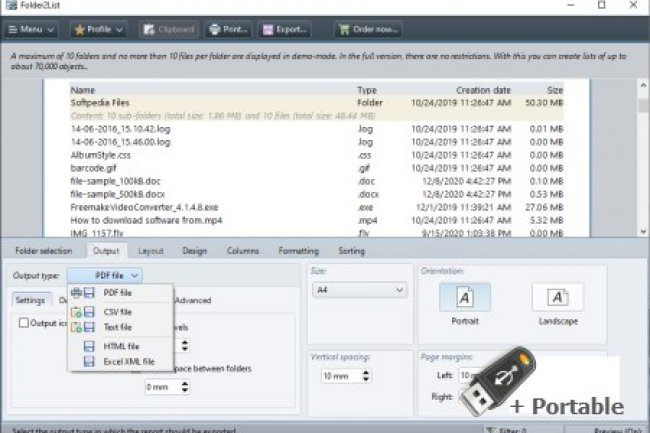650x433 pixels.
Task: Open the Advanced sub-tab
Action: [x=193, y=300]
